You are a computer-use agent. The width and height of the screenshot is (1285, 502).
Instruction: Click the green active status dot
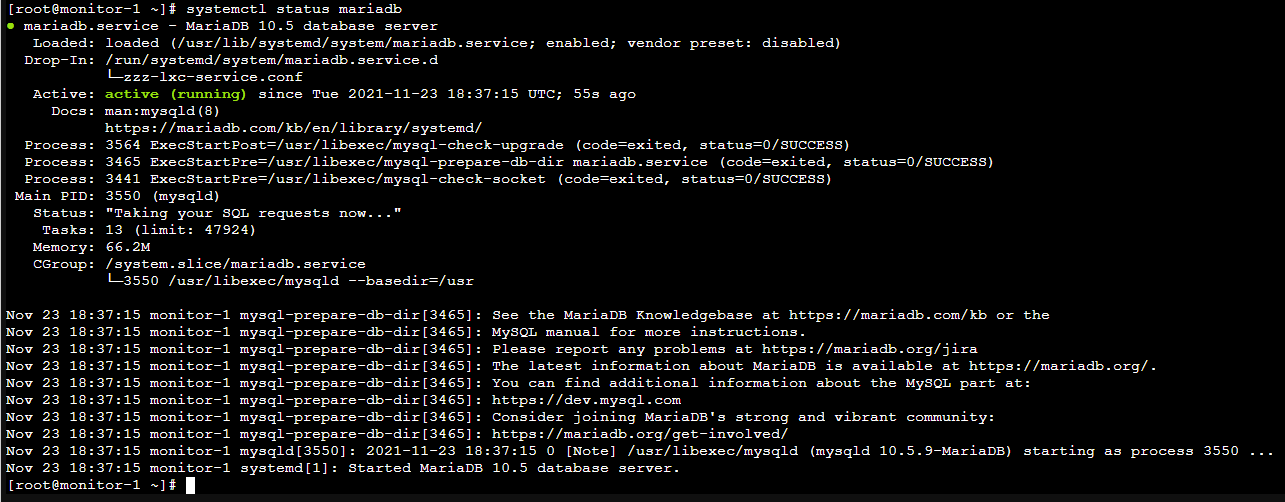(9, 26)
